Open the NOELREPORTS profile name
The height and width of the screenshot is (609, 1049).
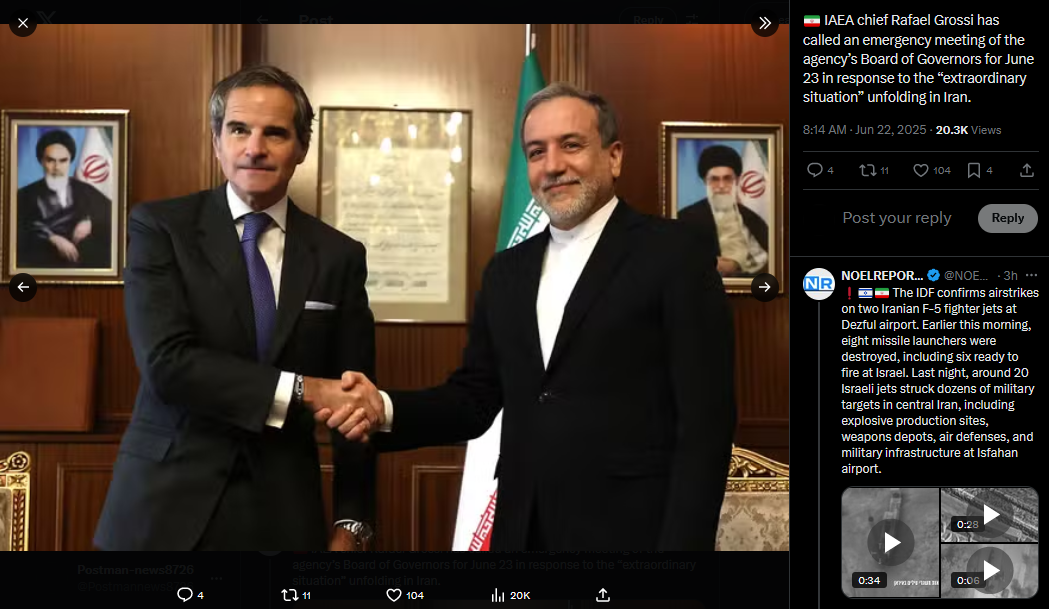click(x=882, y=275)
